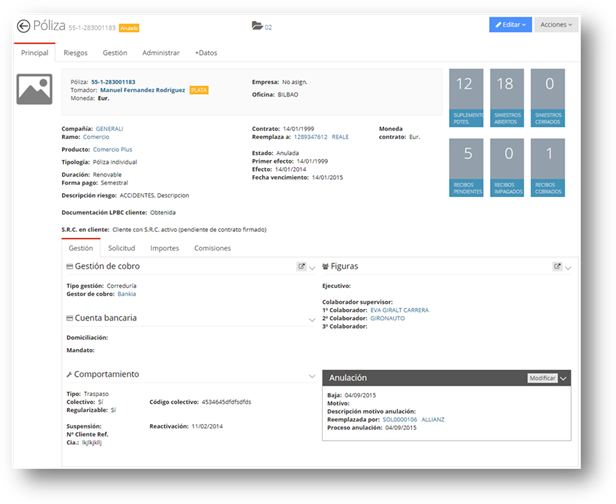The height and width of the screenshot is (504, 616).
Task: Switch to the Principal tab
Action: click(35, 53)
